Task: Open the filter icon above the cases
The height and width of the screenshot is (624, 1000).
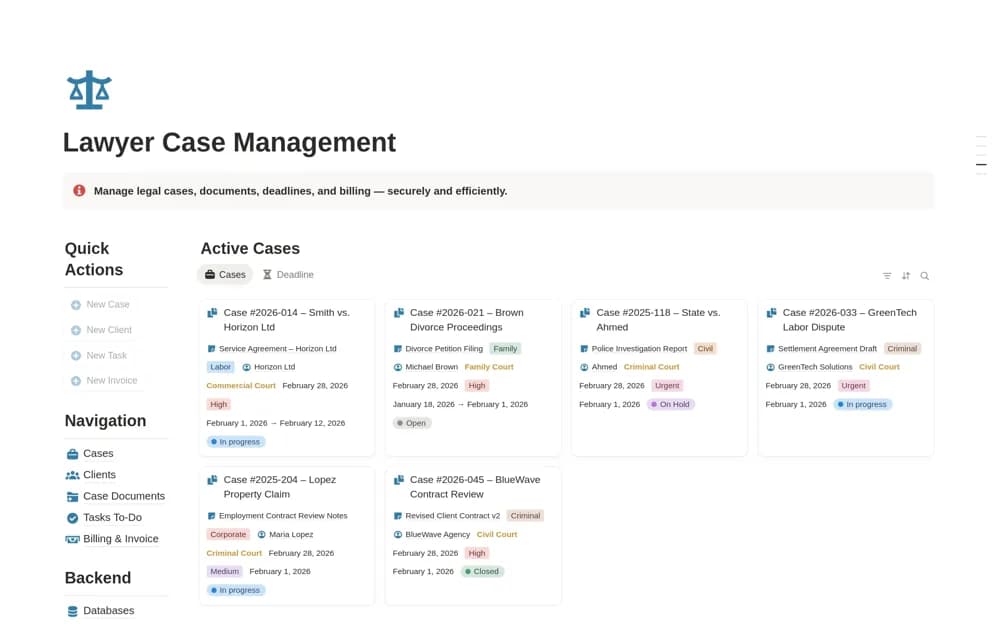Action: [886, 276]
